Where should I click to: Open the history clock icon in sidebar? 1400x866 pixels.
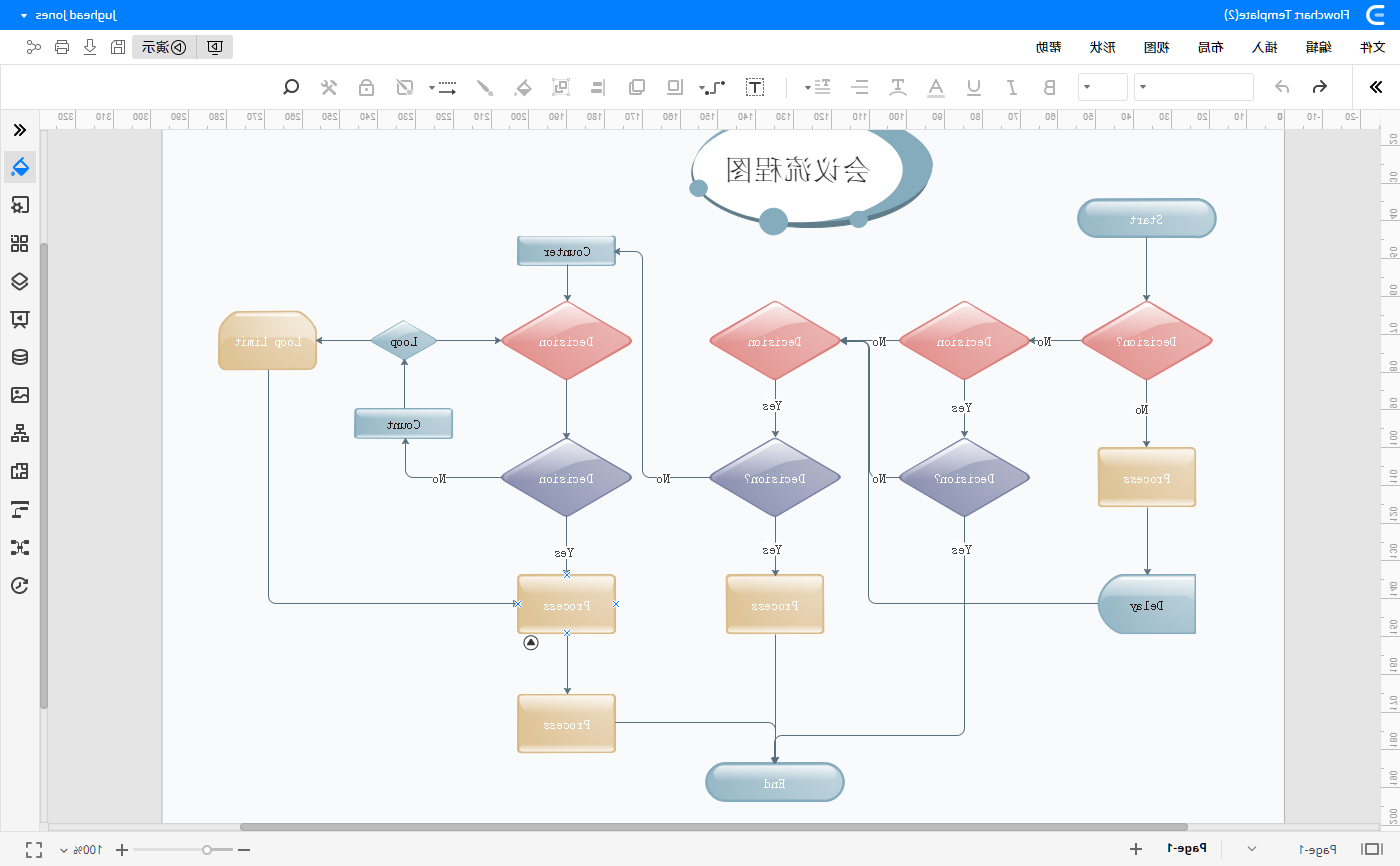click(20, 585)
